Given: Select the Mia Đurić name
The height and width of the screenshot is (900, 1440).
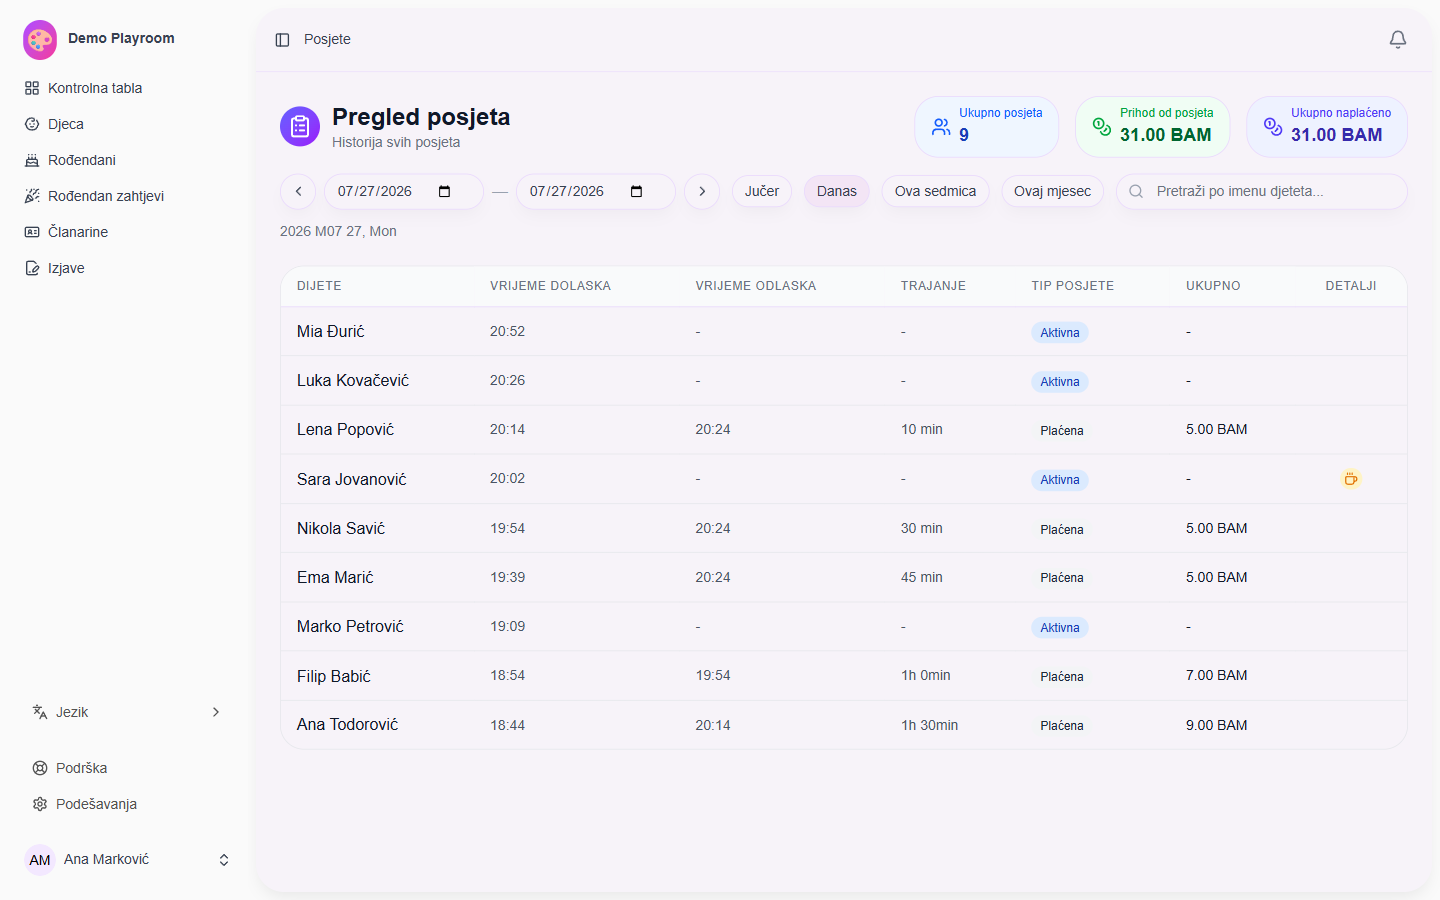Looking at the screenshot, I should (x=331, y=332).
